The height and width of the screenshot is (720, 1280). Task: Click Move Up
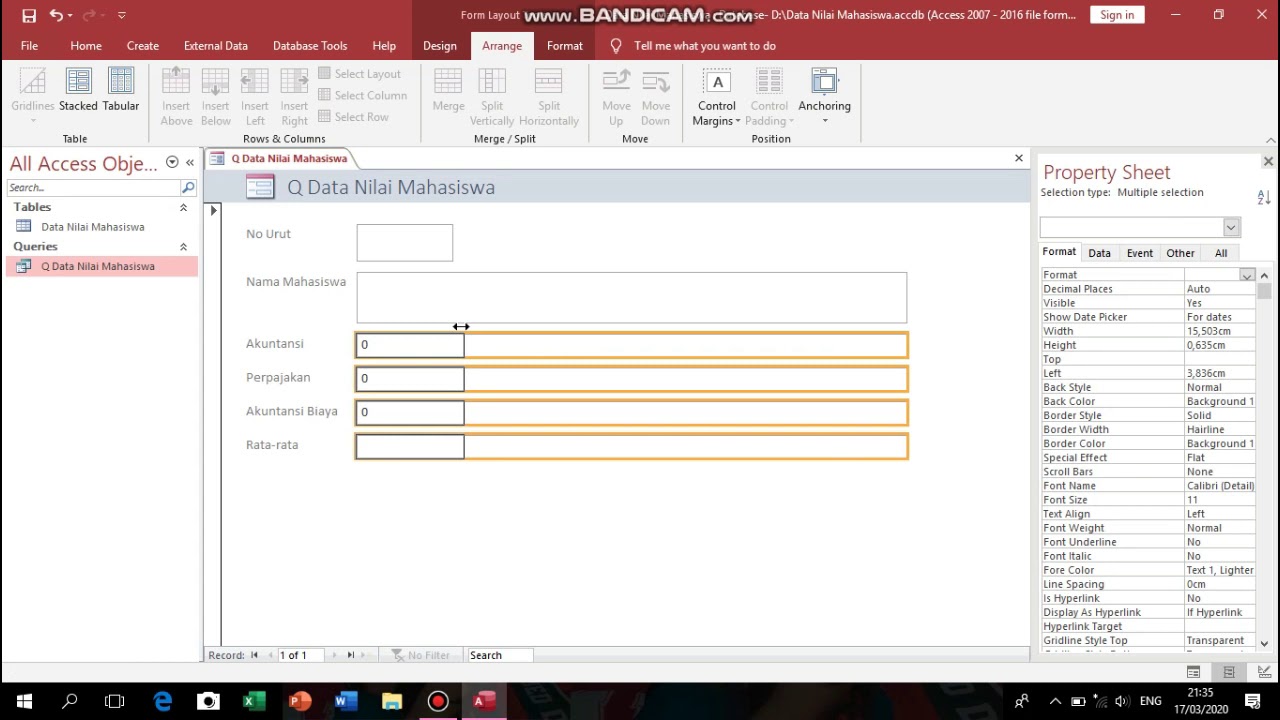[616, 97]
